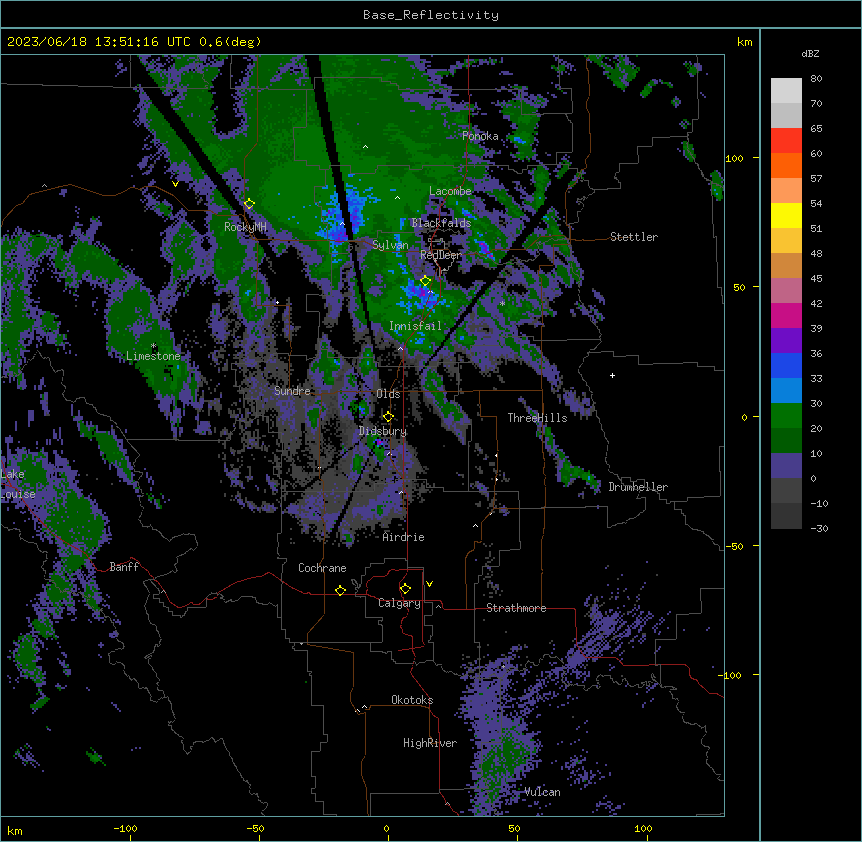This screenshot has width=862, height=842.
Task: Click the HighRiver city label
Action: coord(430,743)
